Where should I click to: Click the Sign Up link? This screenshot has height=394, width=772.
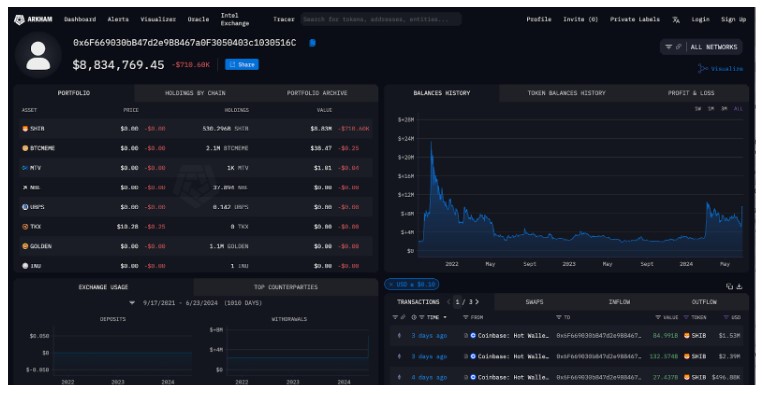(734, 20)
